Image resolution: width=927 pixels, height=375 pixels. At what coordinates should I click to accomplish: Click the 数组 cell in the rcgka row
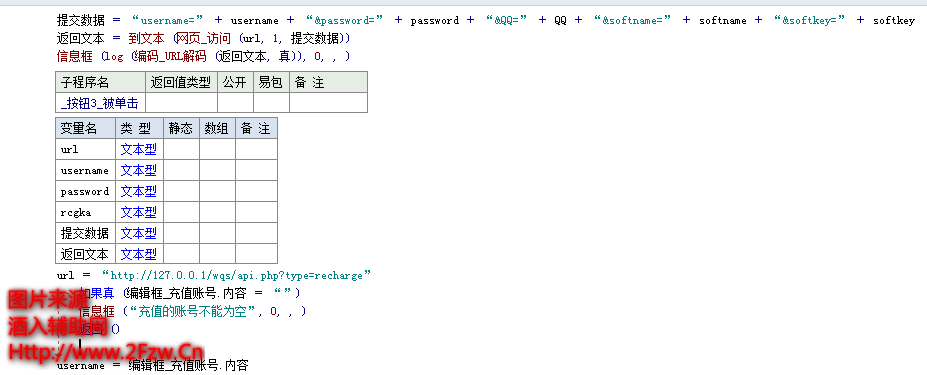[218, 212]
